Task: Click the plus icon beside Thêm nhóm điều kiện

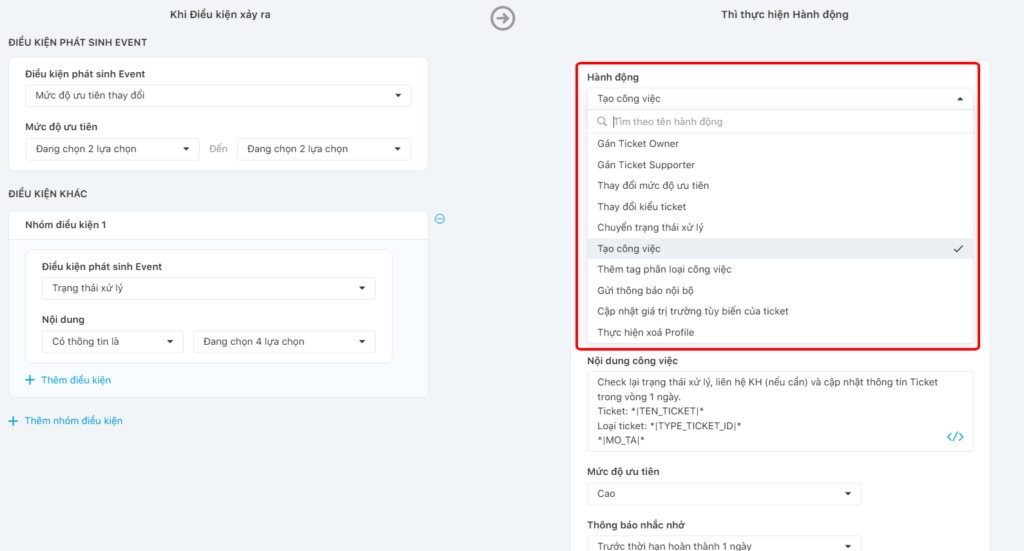Action: 13,421
